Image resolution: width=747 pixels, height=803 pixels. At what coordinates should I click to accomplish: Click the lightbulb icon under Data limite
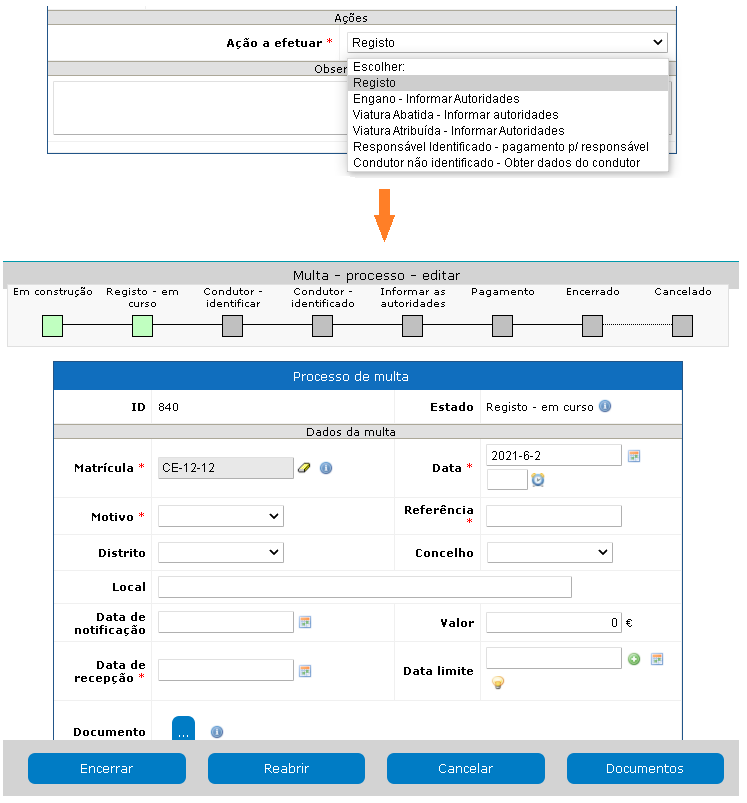(x=497, y=683)
